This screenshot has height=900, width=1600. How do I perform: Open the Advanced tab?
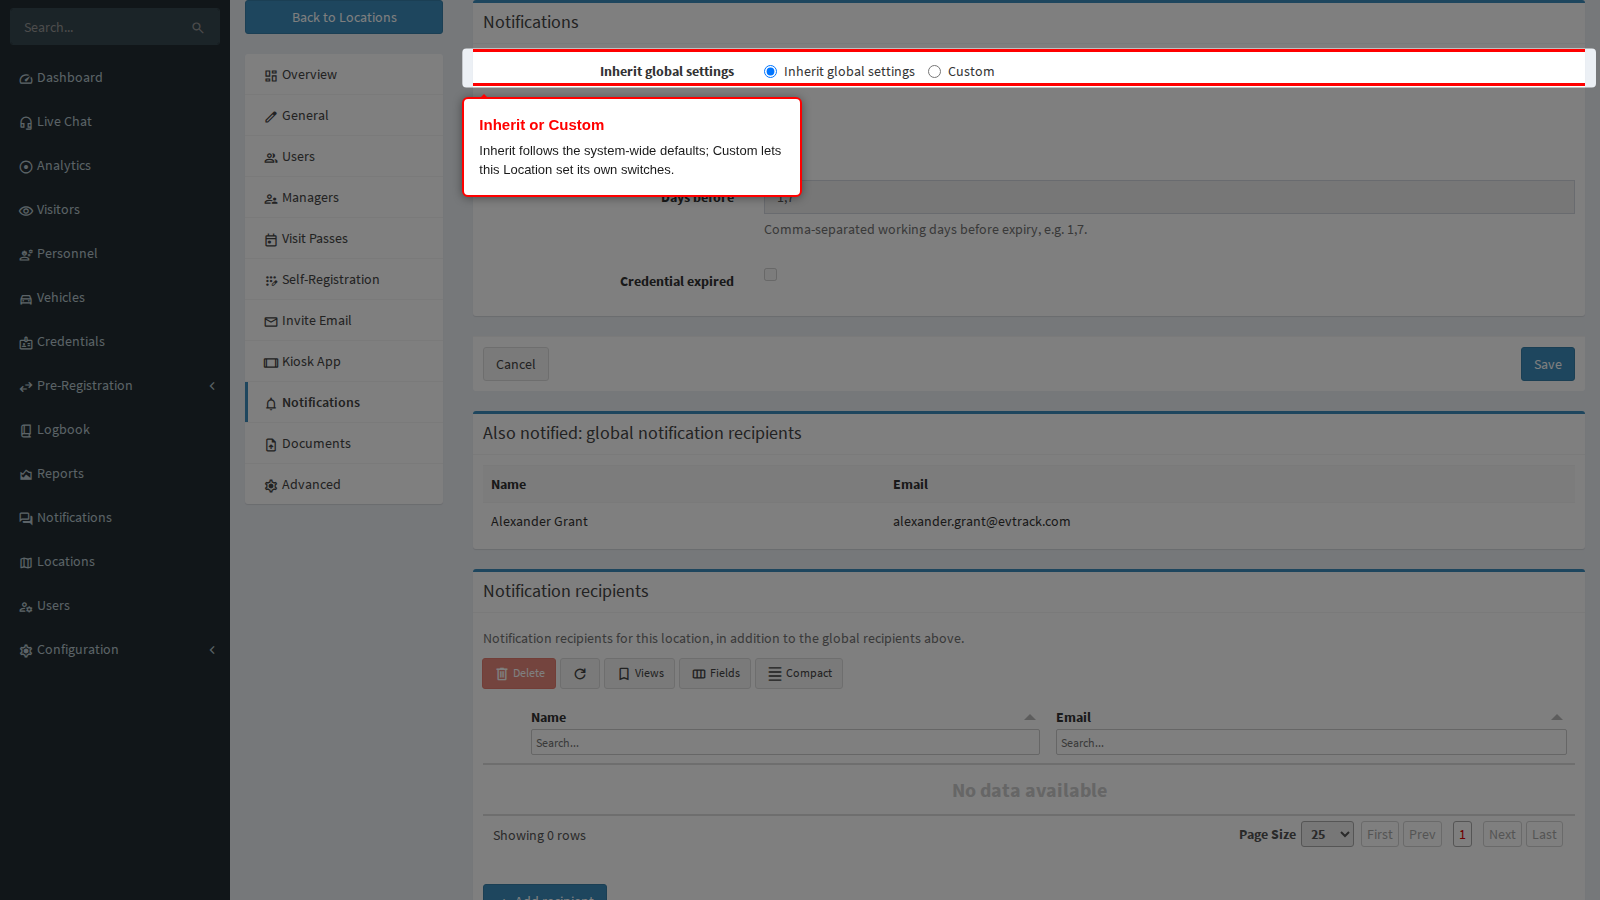click(344, 485)
